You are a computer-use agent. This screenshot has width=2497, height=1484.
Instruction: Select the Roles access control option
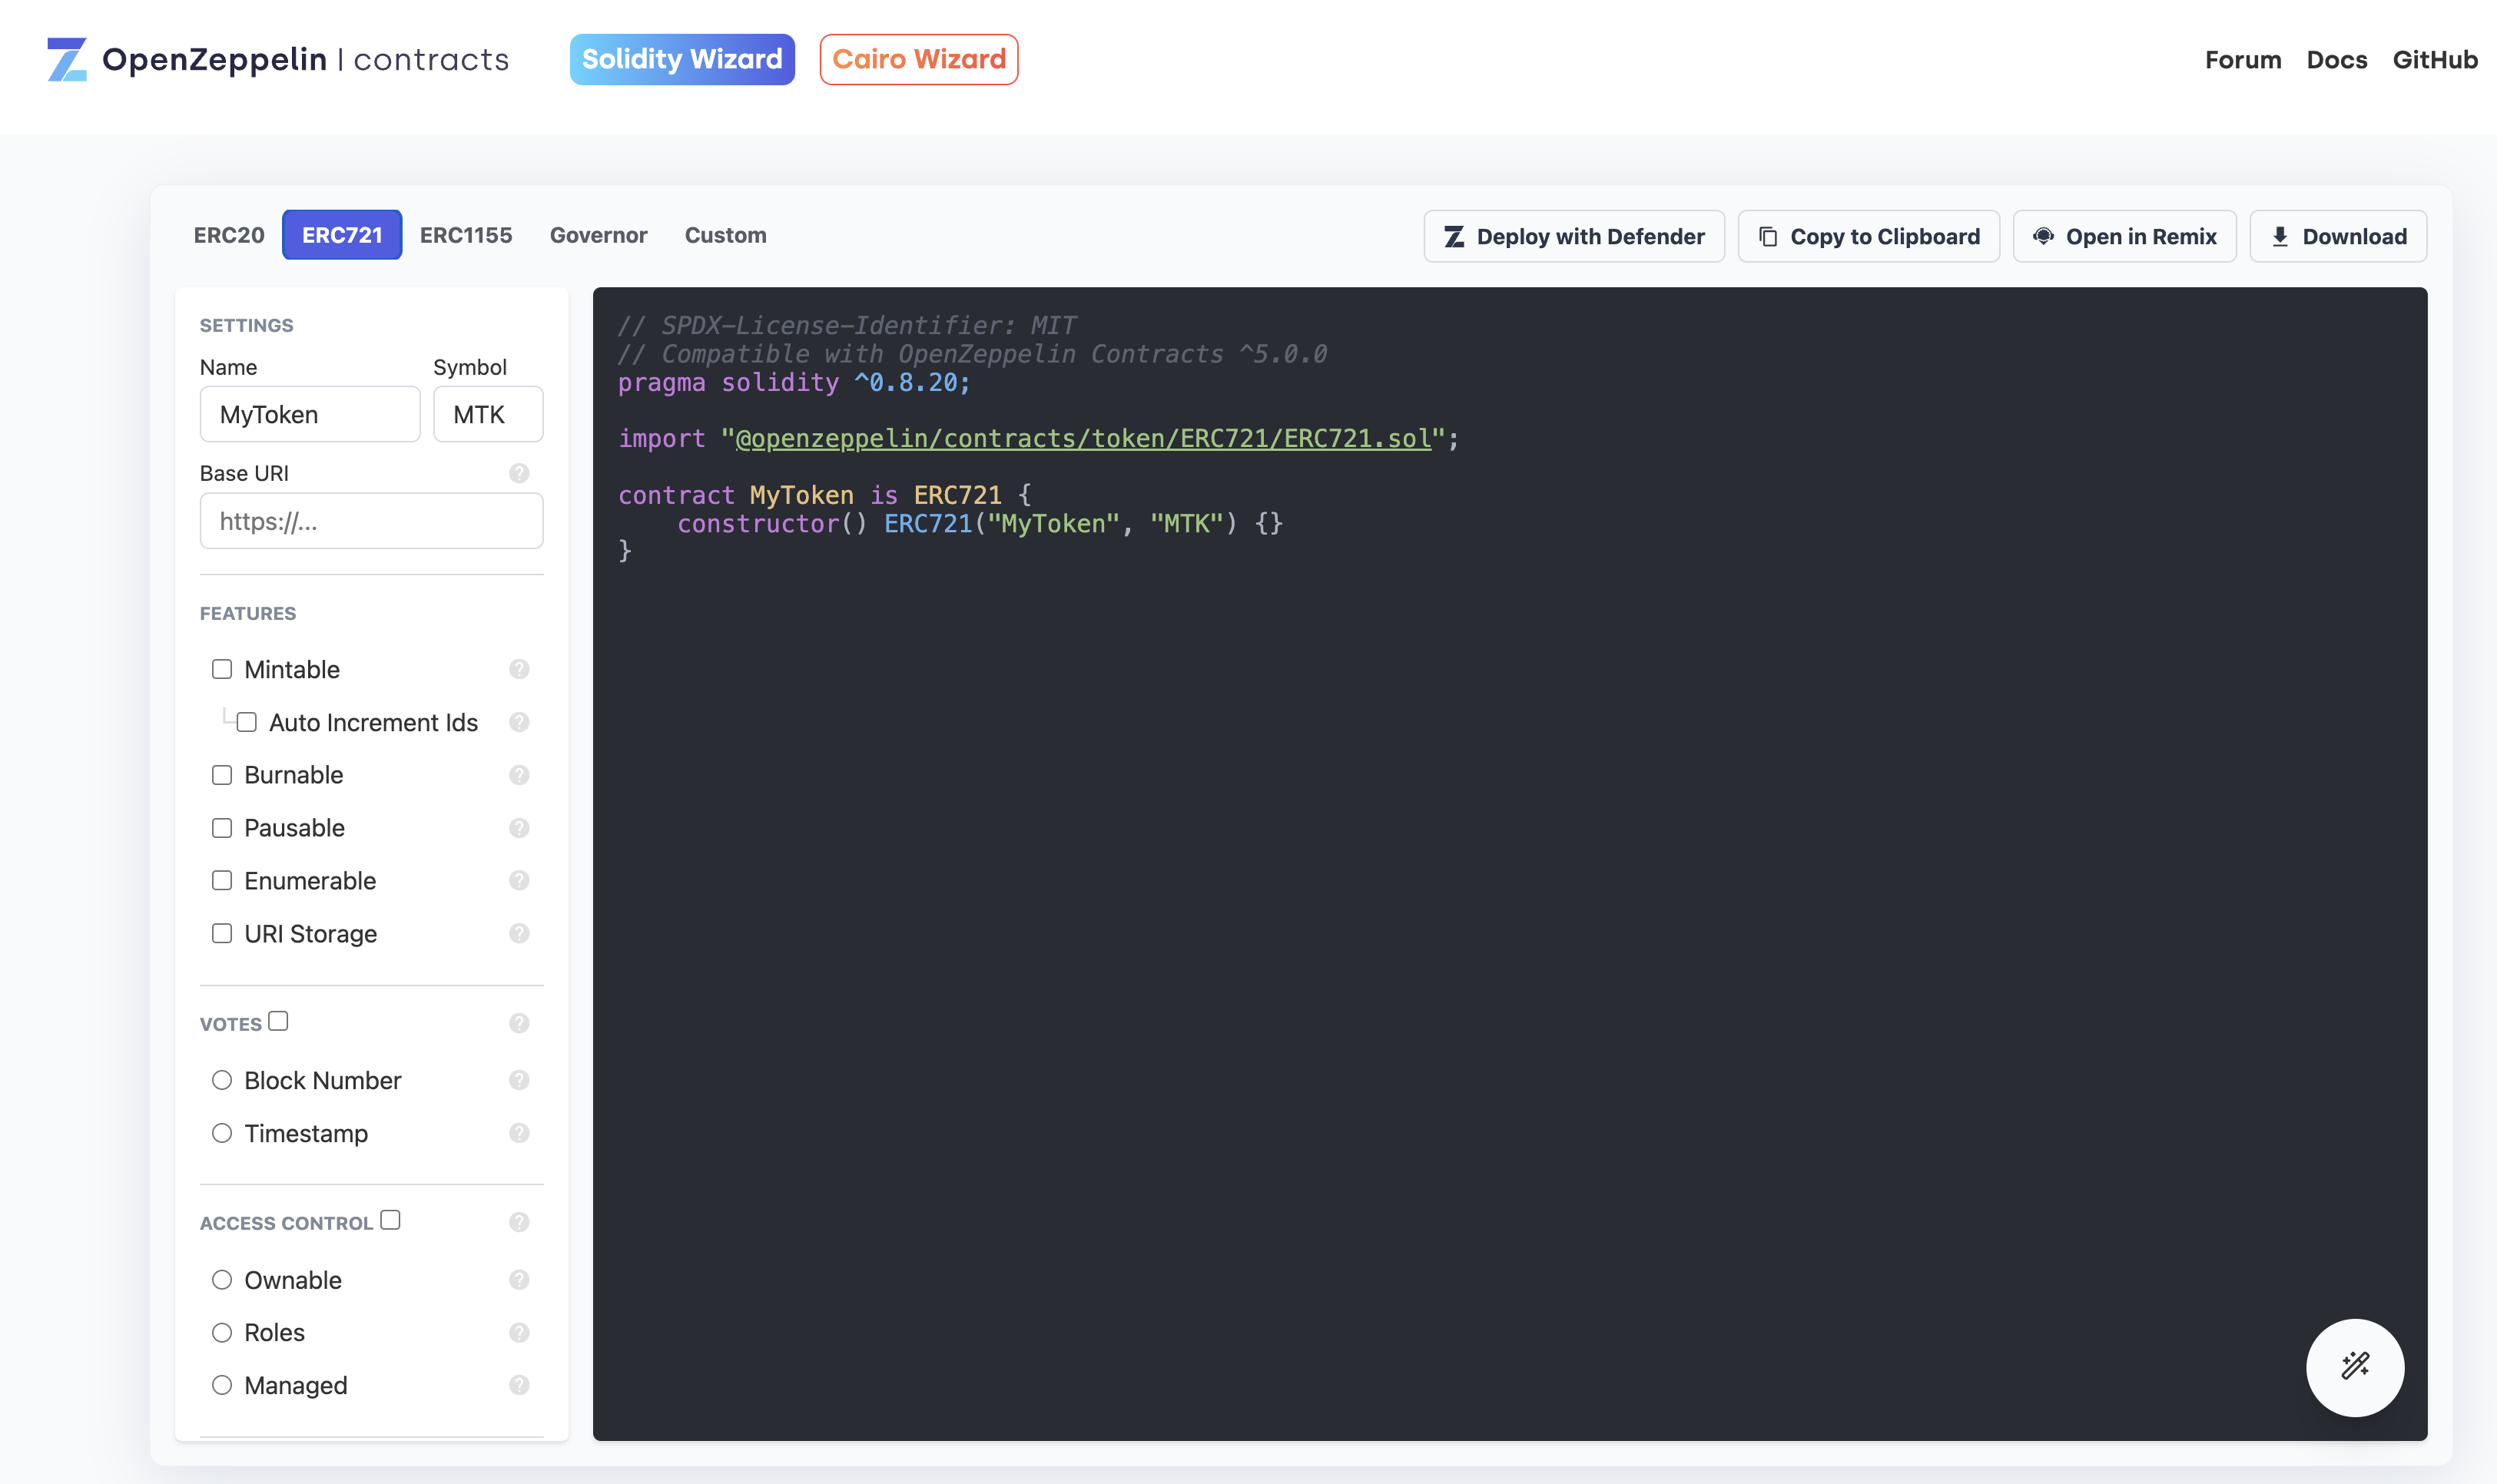tap(221, 1332)
